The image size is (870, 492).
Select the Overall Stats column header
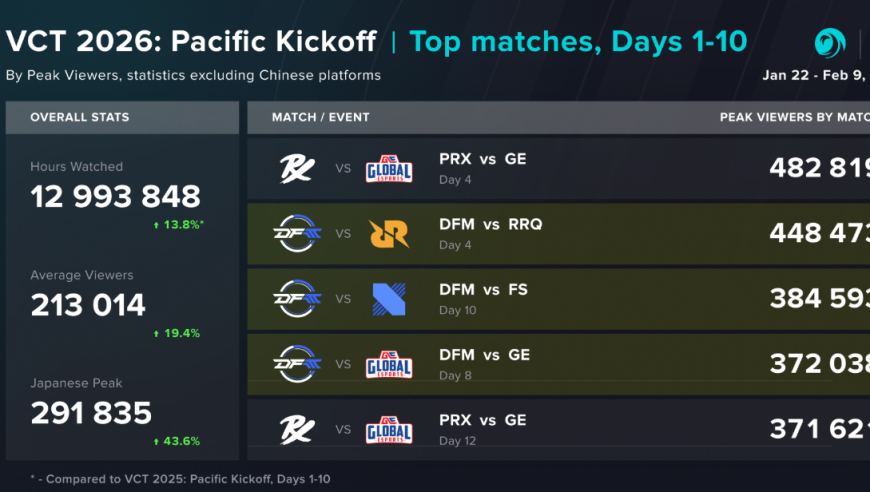pyautogui.click(x=79, y=117)
